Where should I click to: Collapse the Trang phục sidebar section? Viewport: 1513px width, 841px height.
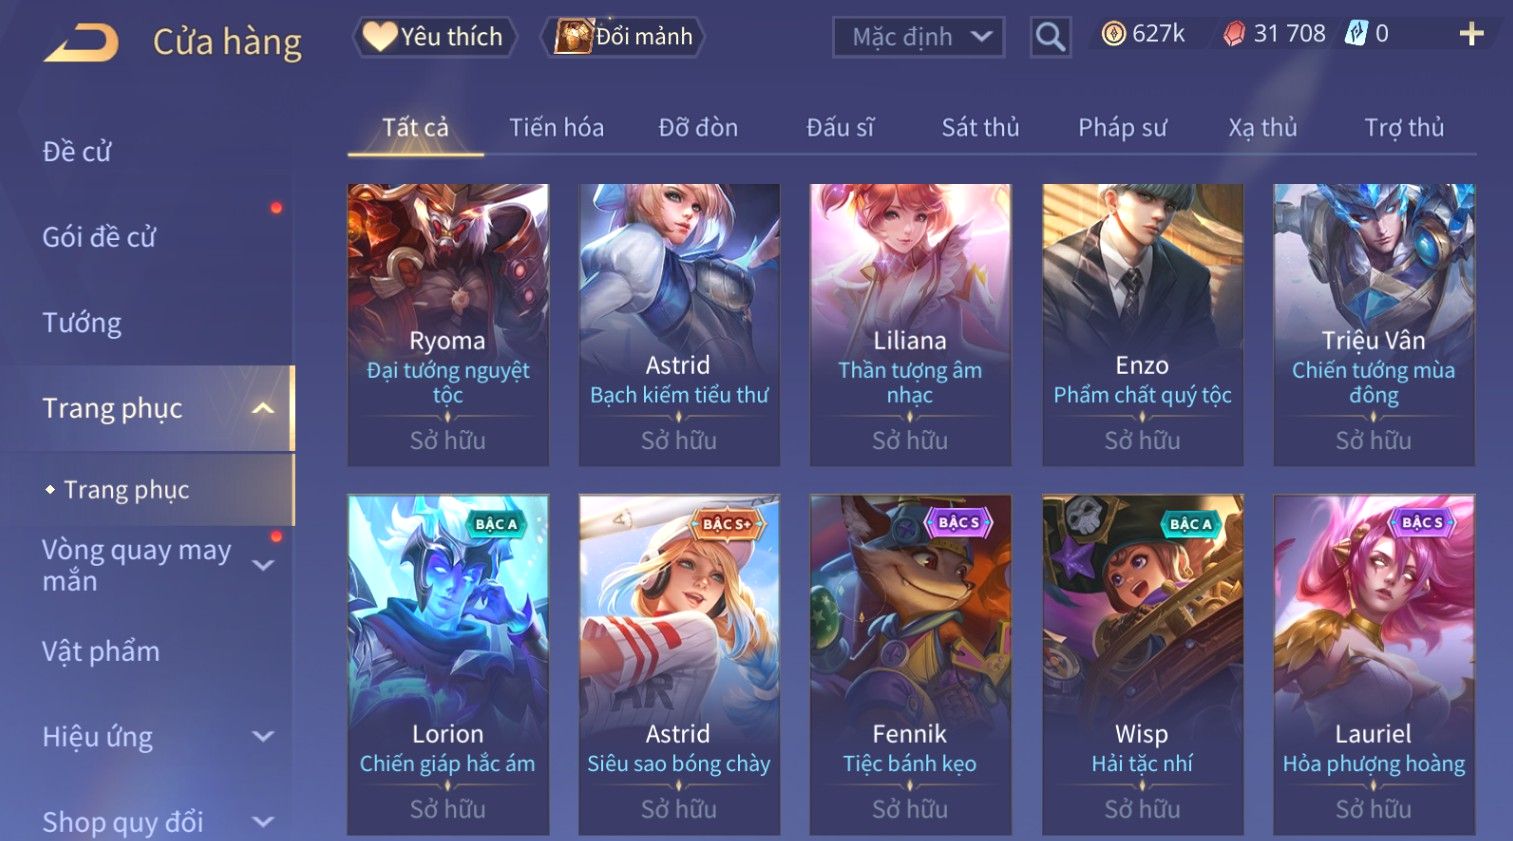(x=263, y=408)
